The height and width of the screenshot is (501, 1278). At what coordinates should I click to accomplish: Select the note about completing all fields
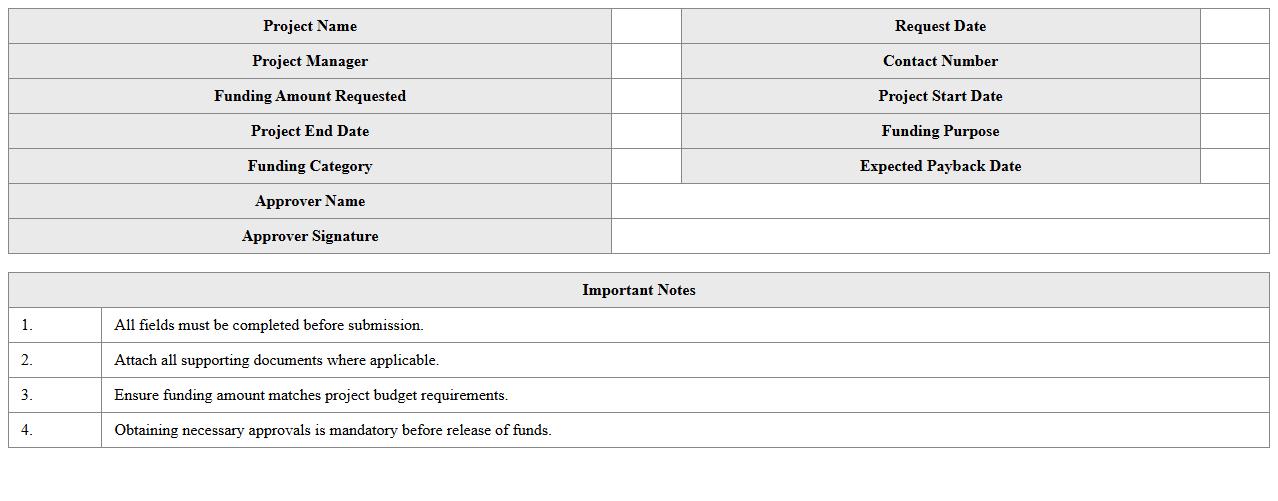click(x=269, y=325)
